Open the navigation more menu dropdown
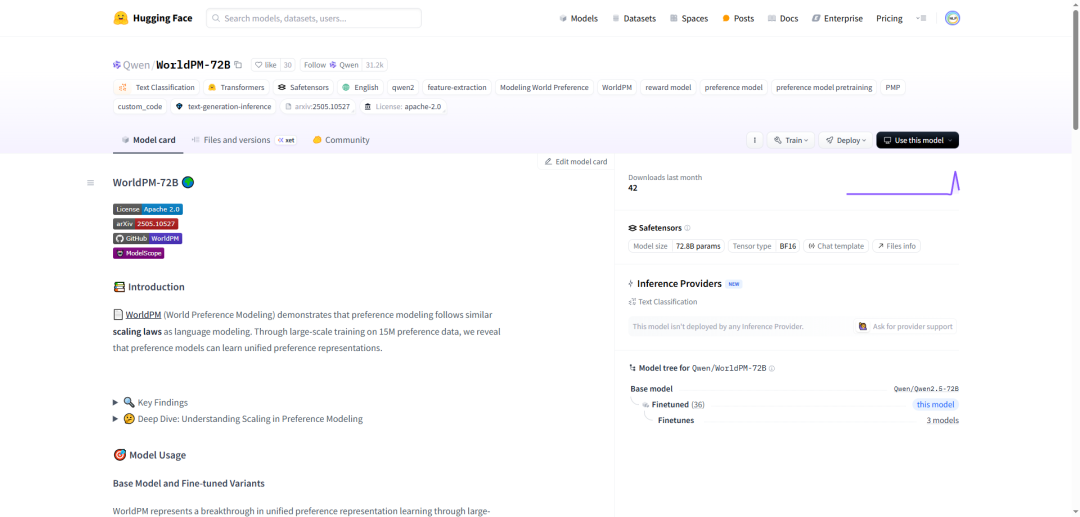1080x517 pixels. tap(921, 19)
